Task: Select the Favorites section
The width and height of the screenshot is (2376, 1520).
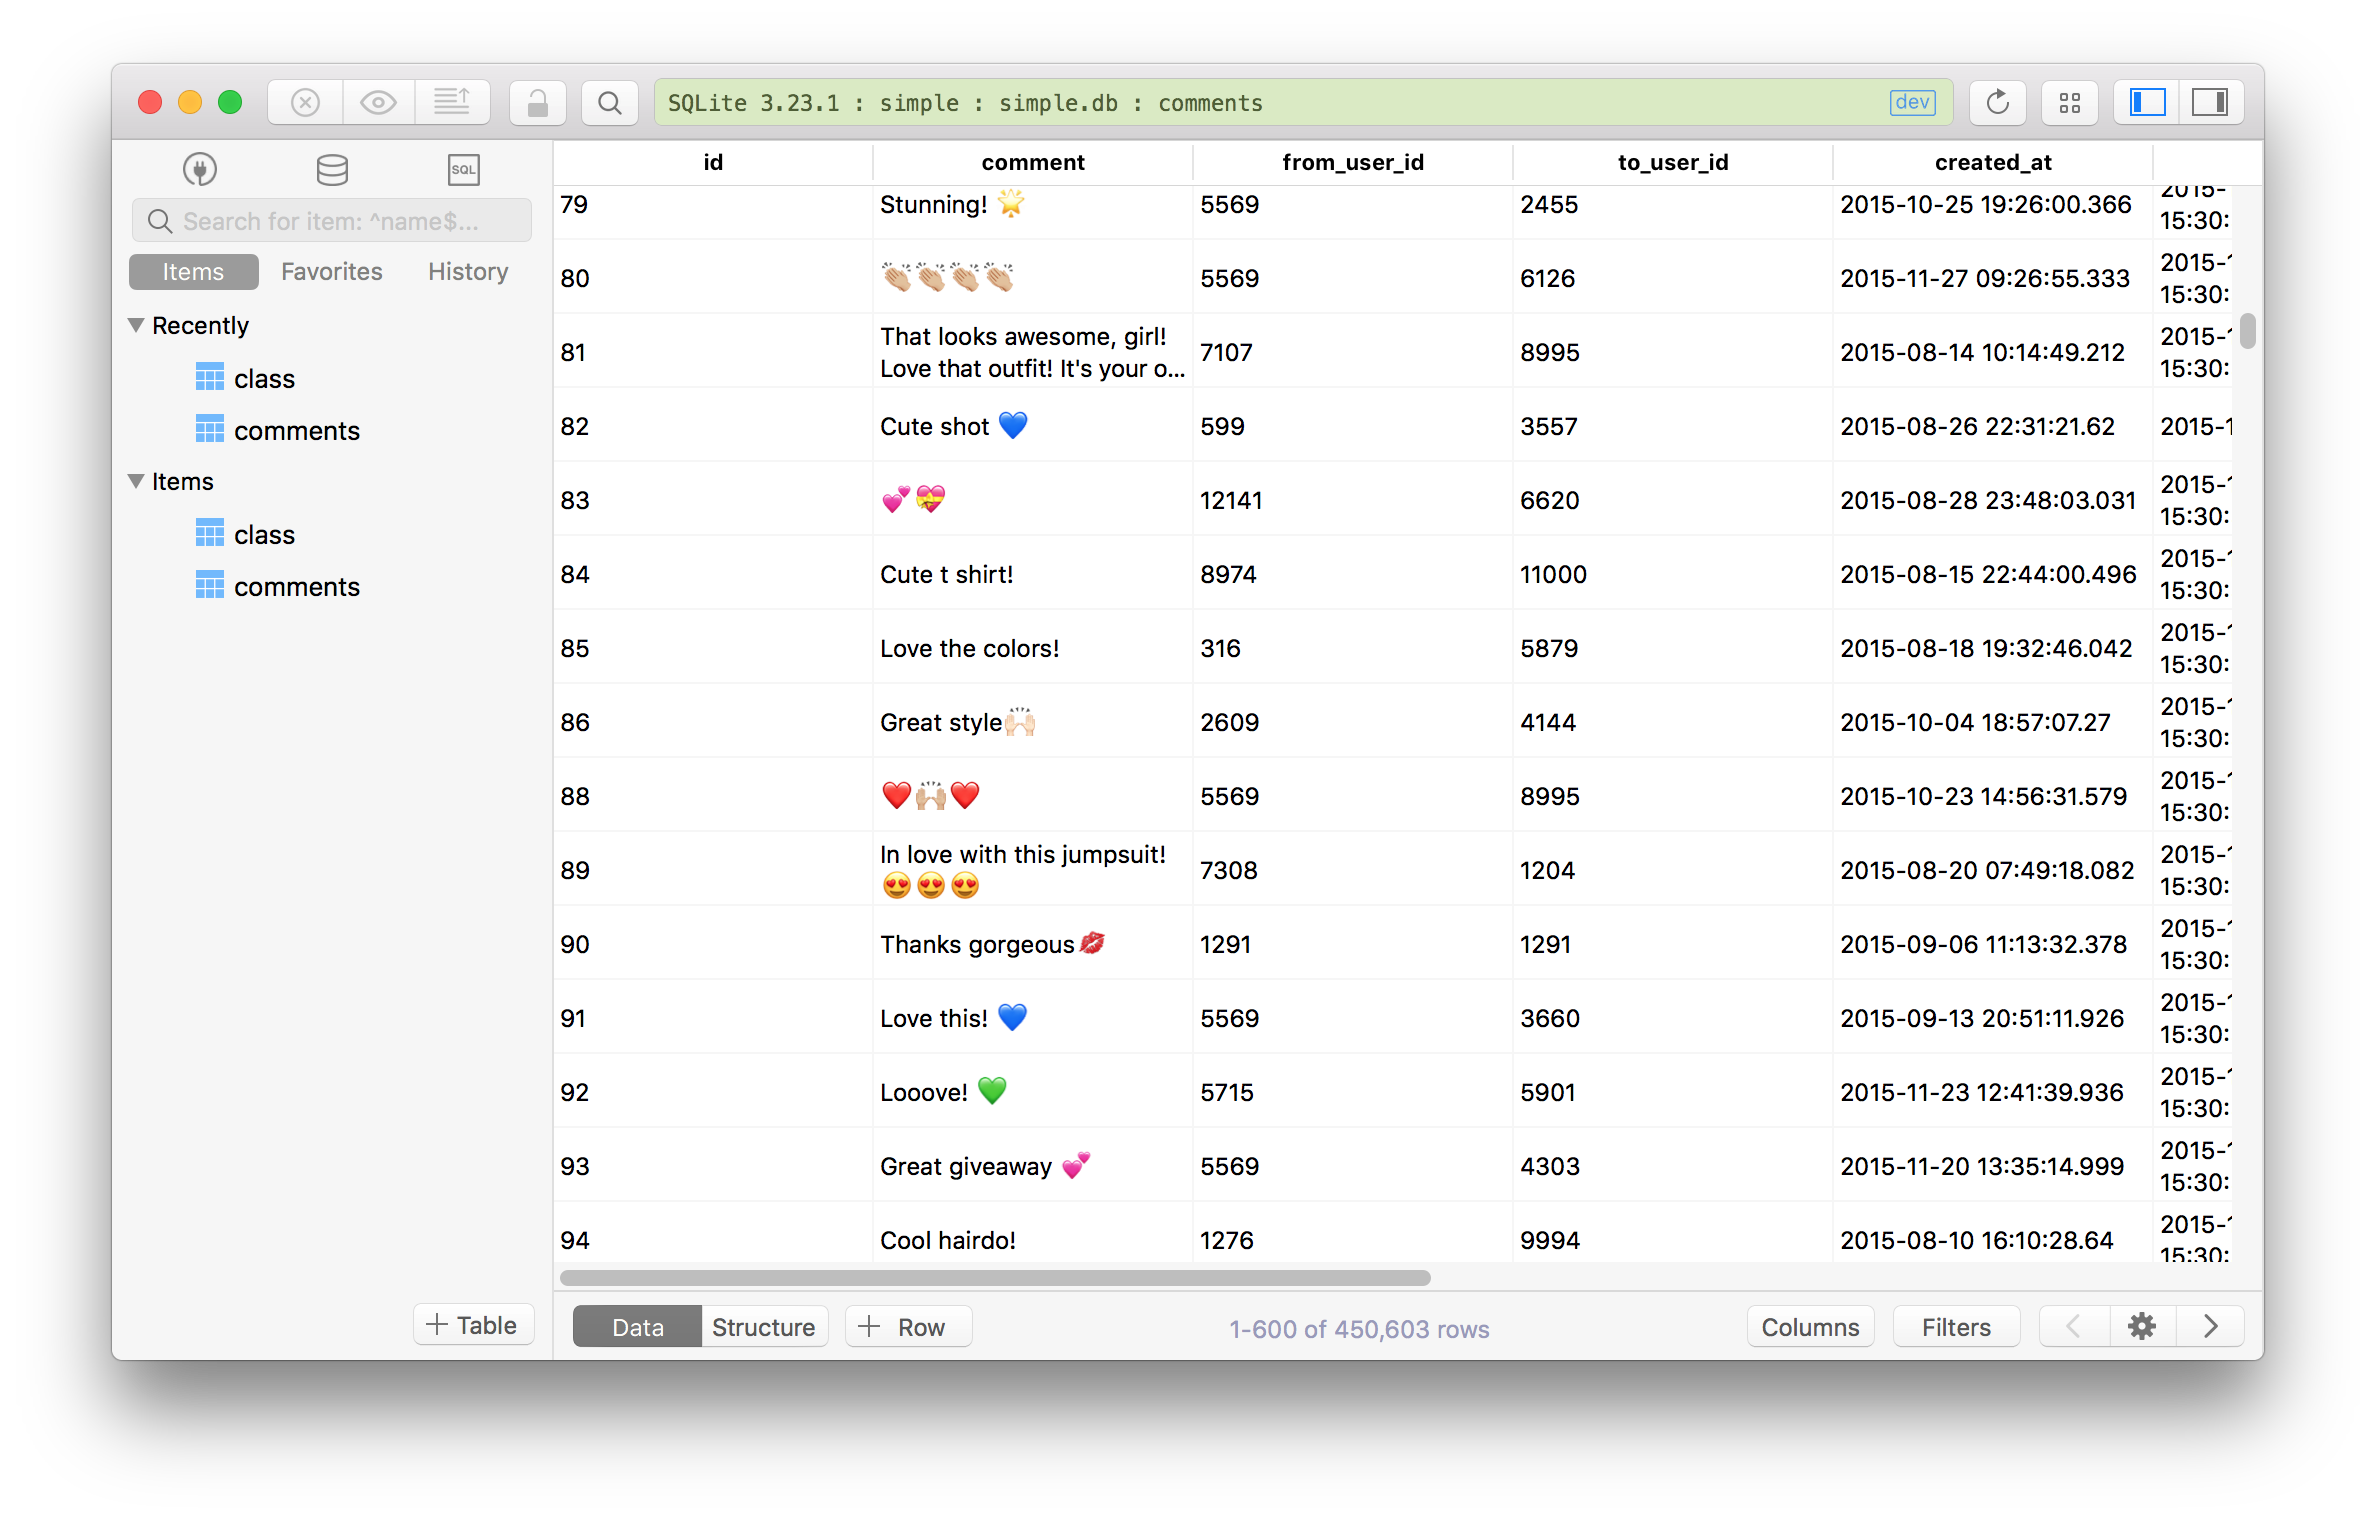Action: pos(333,270)
